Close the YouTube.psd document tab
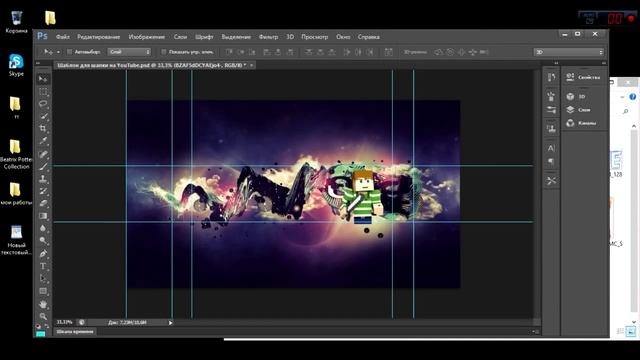This screenshot has height=360, width=640. (x=252, y=65)
